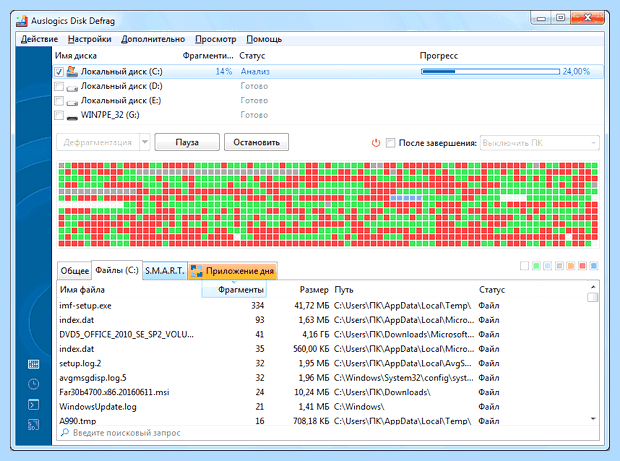Click the Введите поисковый запрос search field

[328, 433]
